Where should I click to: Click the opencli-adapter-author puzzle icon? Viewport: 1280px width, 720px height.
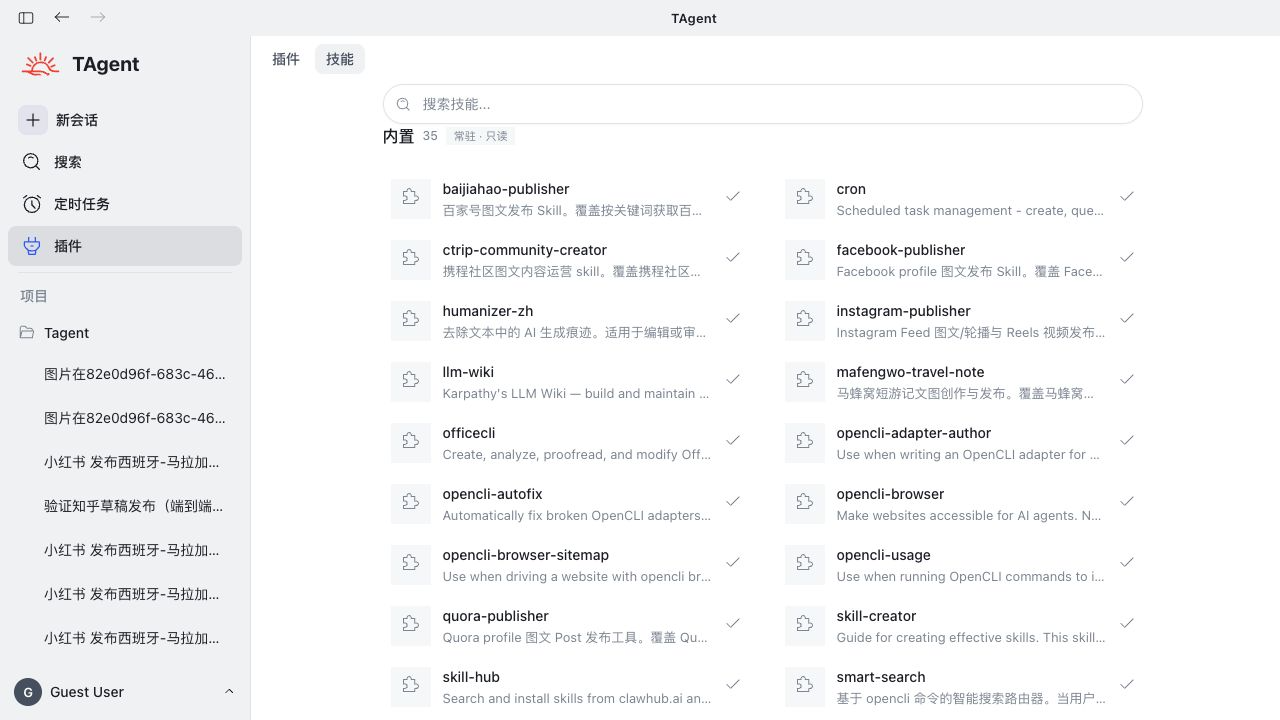coord(804,443)
